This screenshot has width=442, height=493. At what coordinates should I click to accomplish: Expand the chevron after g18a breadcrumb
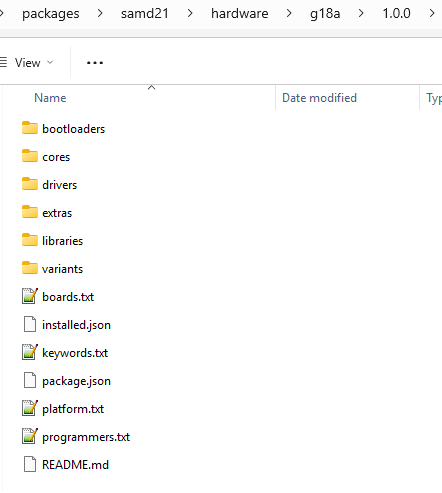pyautogui.click(x=361, y=13)
